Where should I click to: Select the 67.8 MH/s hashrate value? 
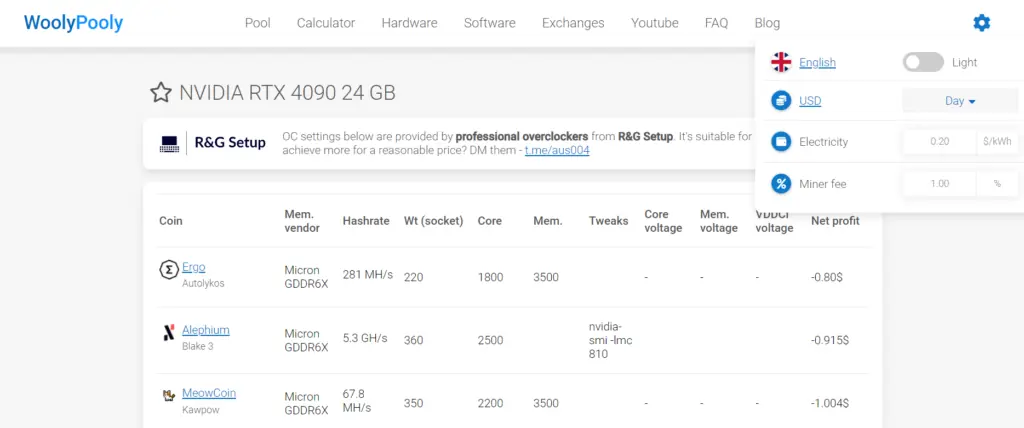pyautogui.click(x=357, y=401)
